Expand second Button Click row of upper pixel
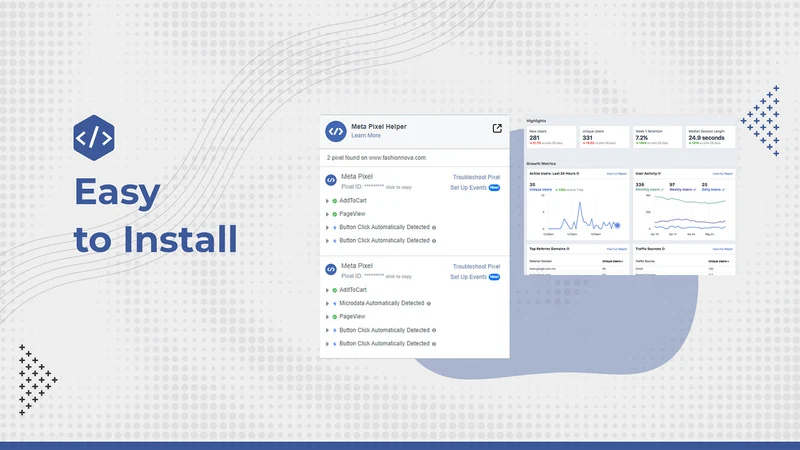This screenshot has width=800, height=450. tap(328, 241)
